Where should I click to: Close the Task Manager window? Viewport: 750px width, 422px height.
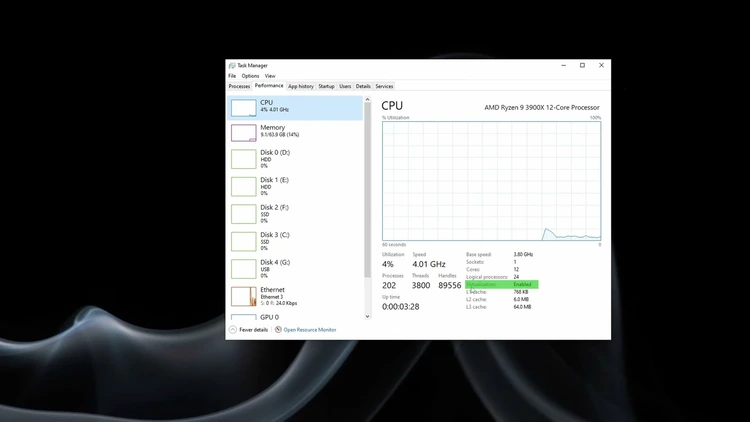(601, 66)
